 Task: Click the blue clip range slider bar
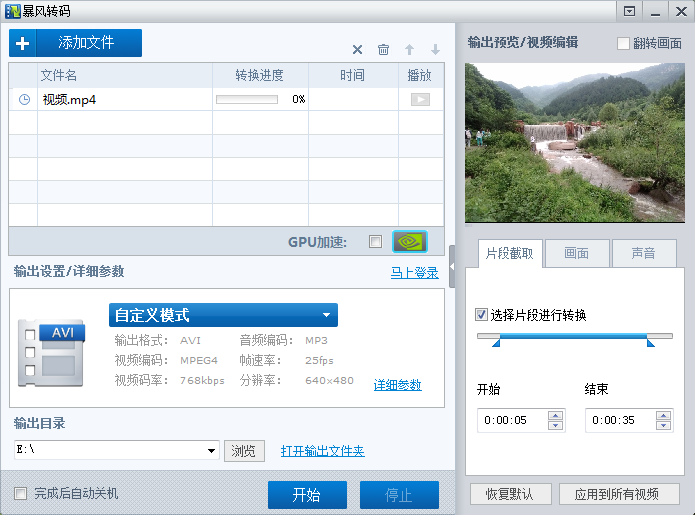[574, 336]
